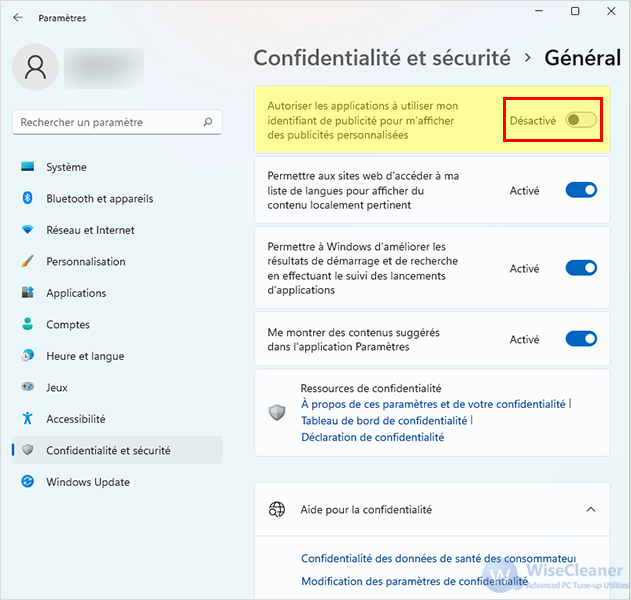Click the Accessibilité figure icon
Screen dimensions: 631x600
pos(27,419)
